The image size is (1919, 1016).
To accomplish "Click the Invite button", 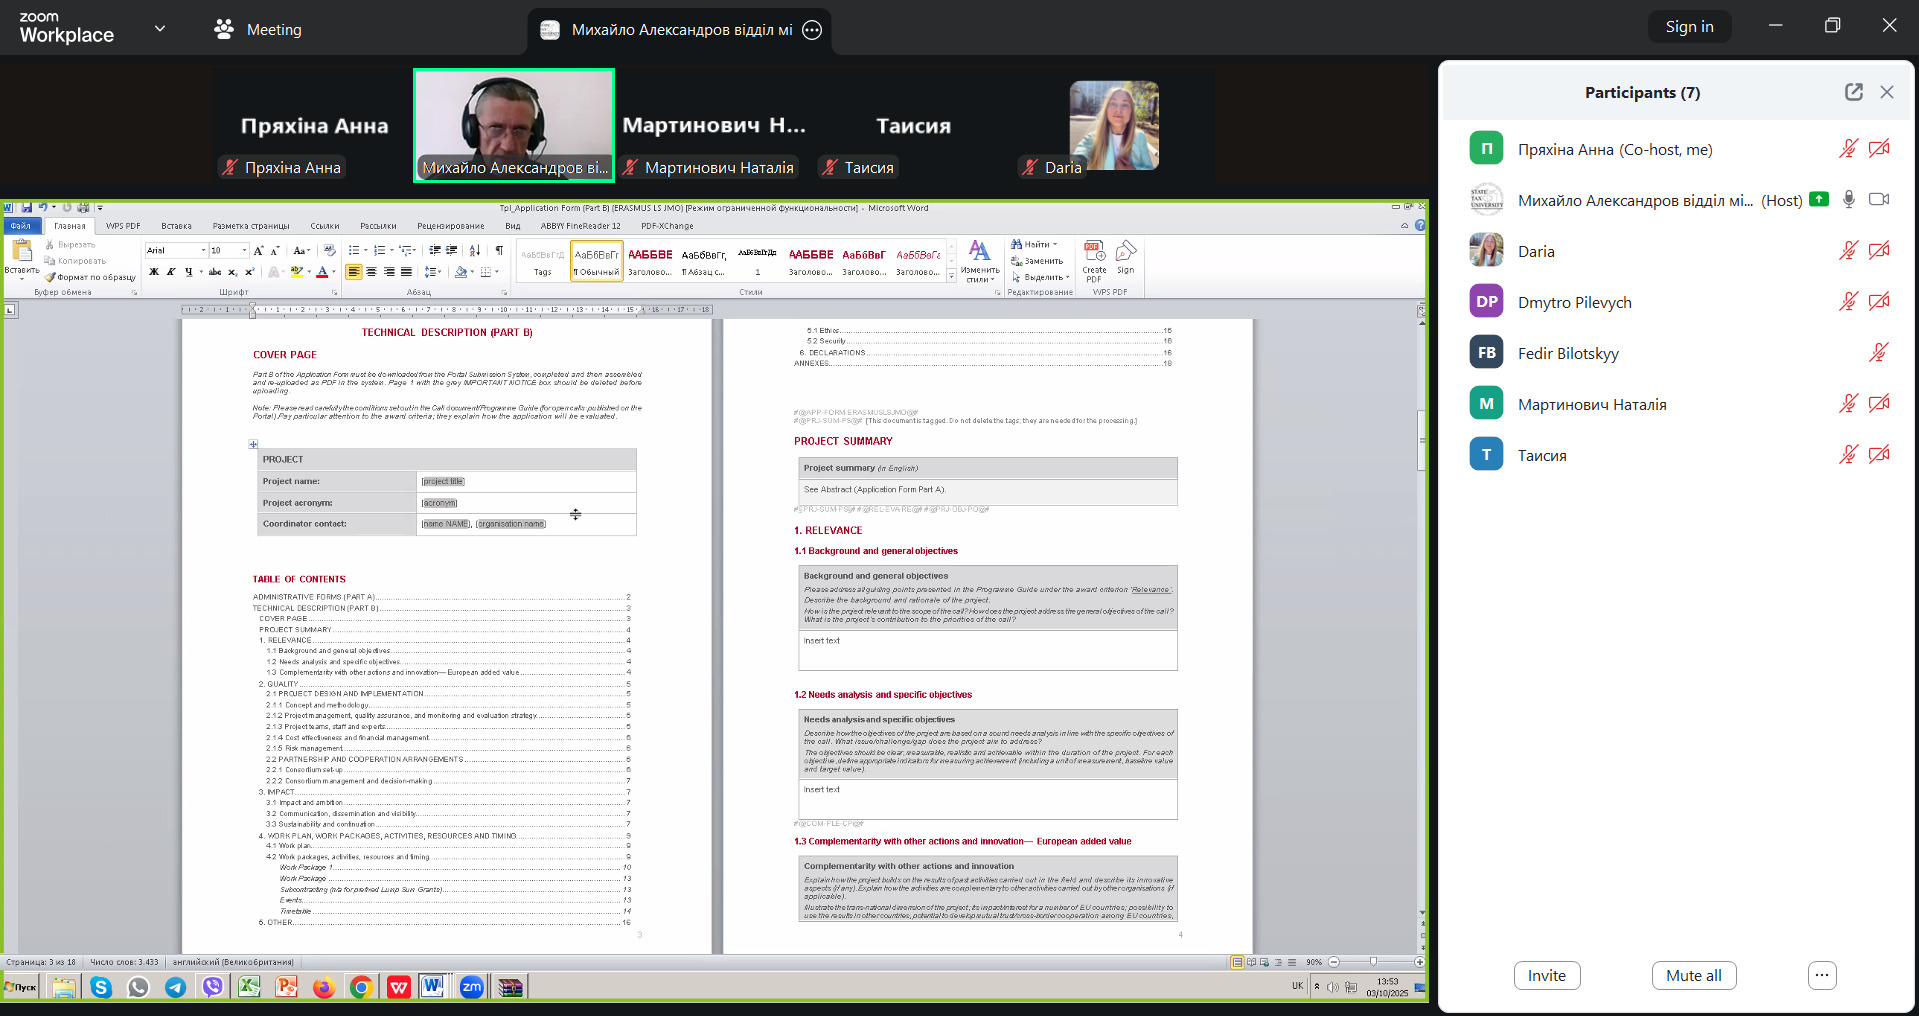I will point(1546,975).
